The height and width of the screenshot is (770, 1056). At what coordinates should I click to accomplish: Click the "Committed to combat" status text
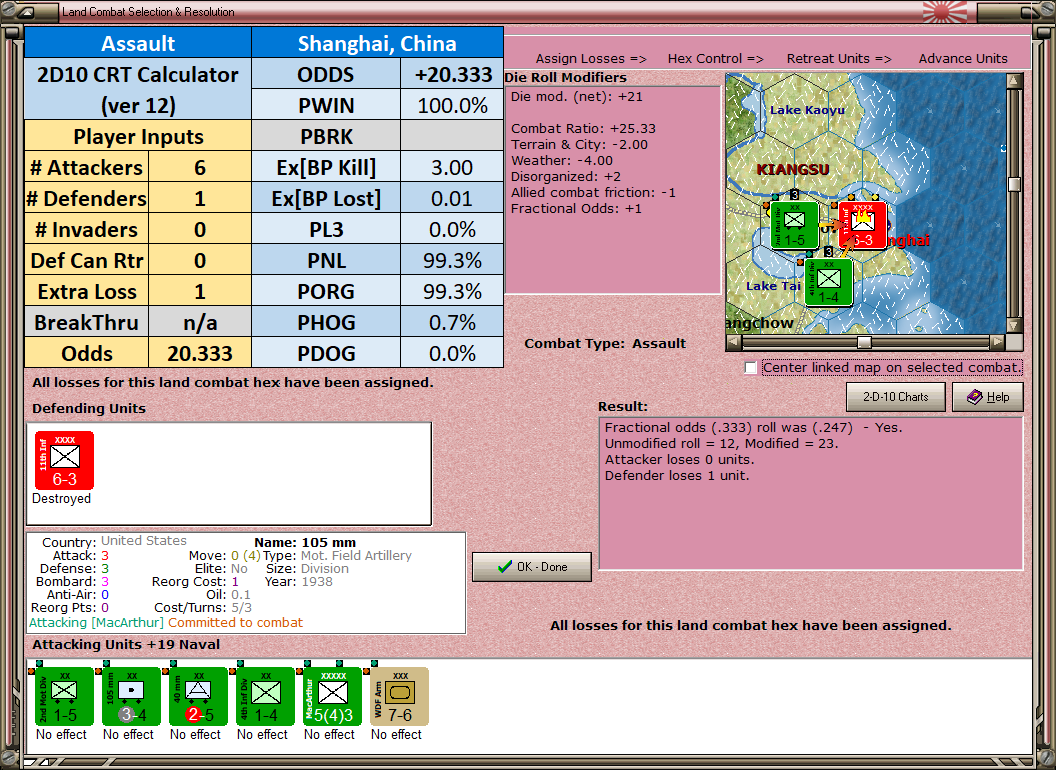click(x=235, y=622)
